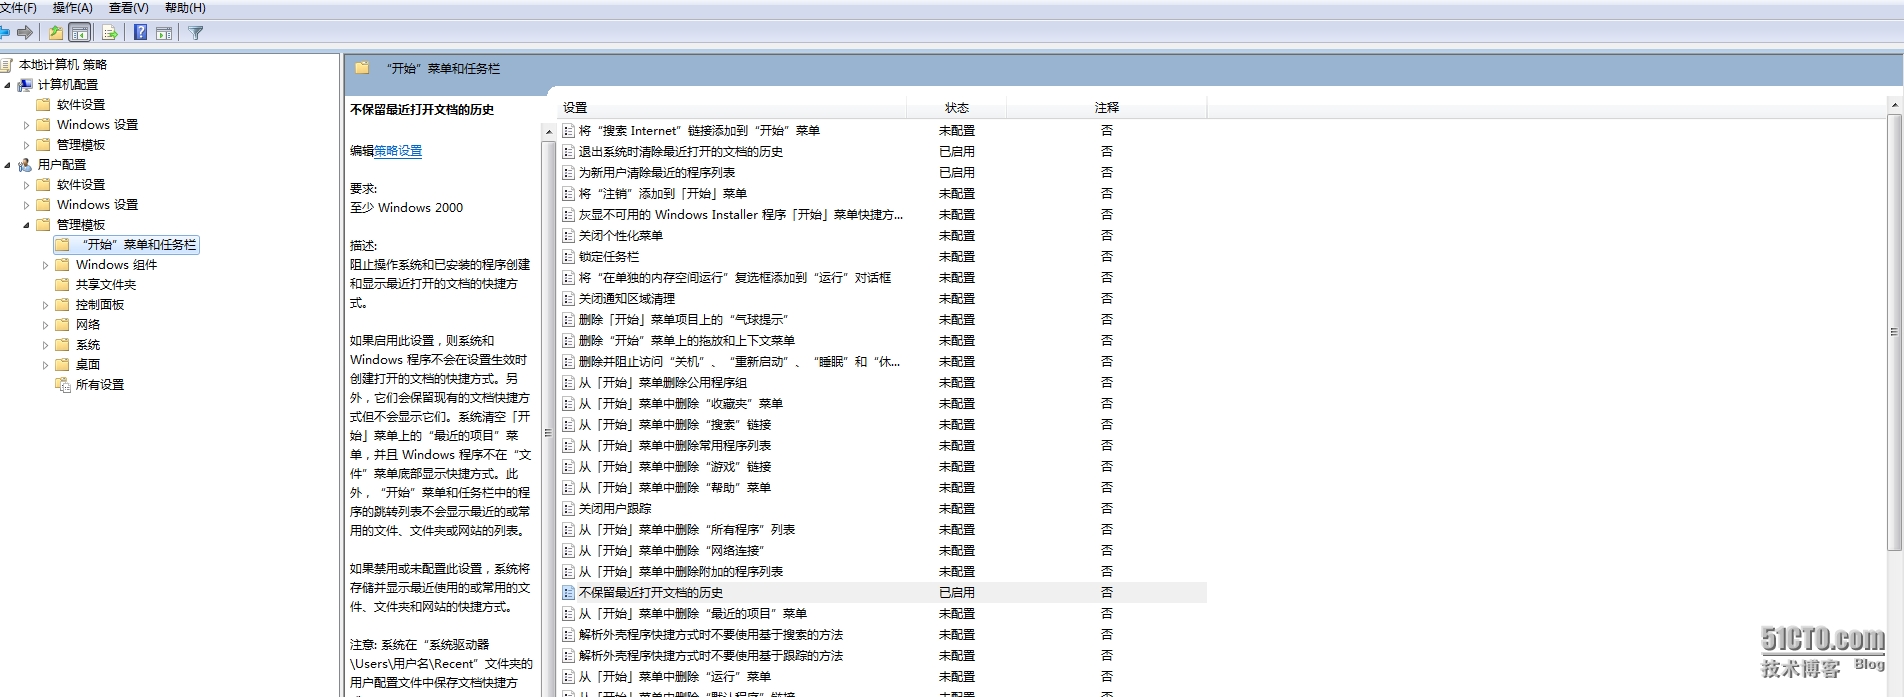The width and height of the screenshot is (1904, 697).
Task: Collapse the 计算机配置 tree node
Action: click(x=7, y=85)
